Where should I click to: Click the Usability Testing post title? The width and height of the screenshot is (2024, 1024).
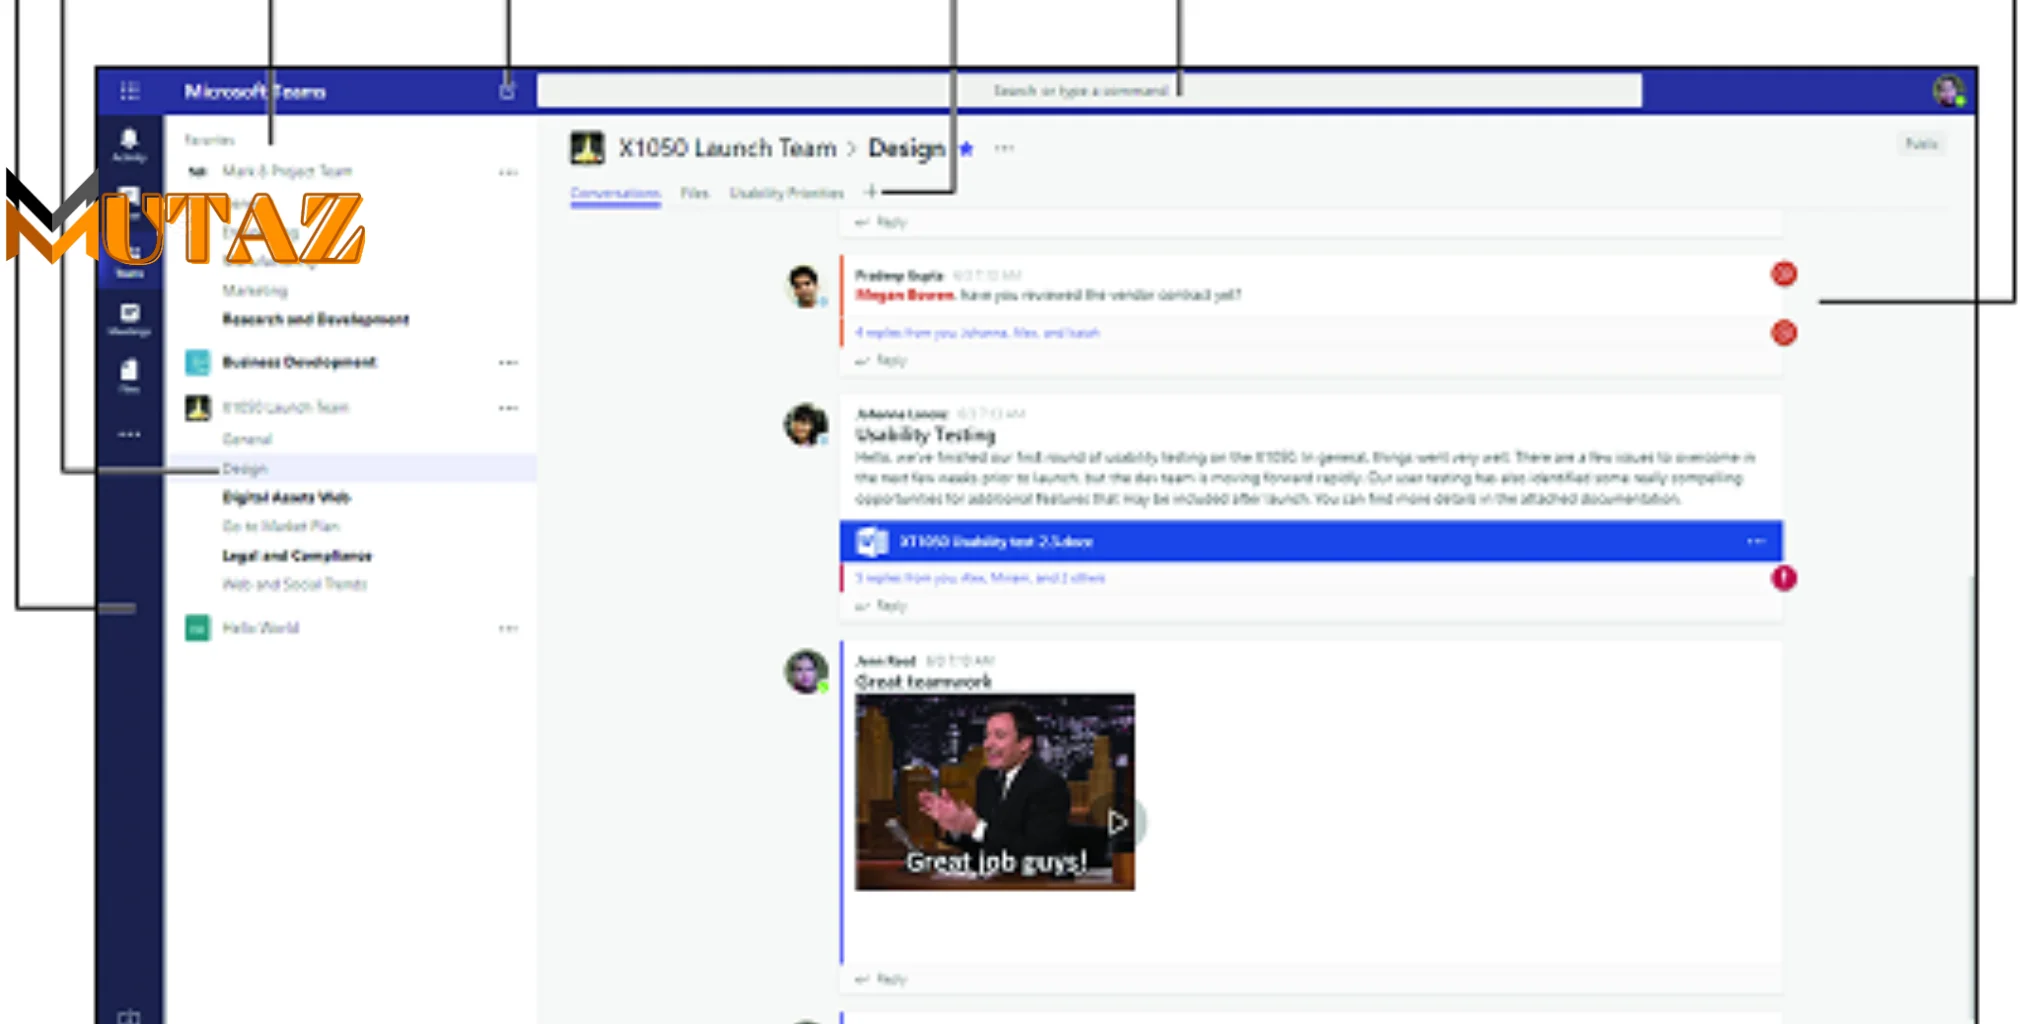click(925, 435)
